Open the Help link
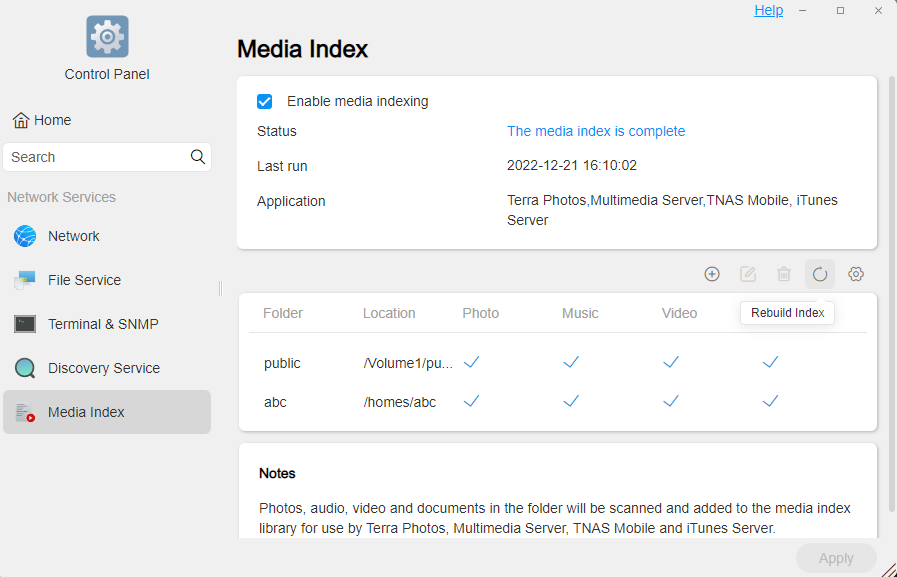This screenshot has height=577, width=897. coord(768,10)
